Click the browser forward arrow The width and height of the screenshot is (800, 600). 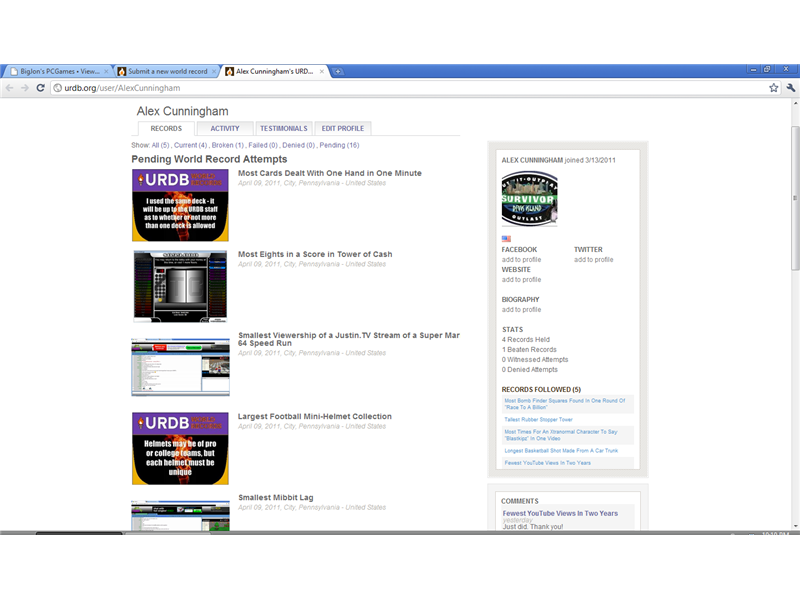pyautogui.click(x=24, y=88)
